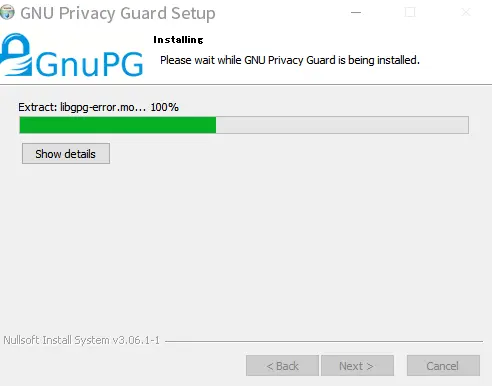Close the setup window with the X icon
Screen dimensions: 492x386
(x=466, y=13)
